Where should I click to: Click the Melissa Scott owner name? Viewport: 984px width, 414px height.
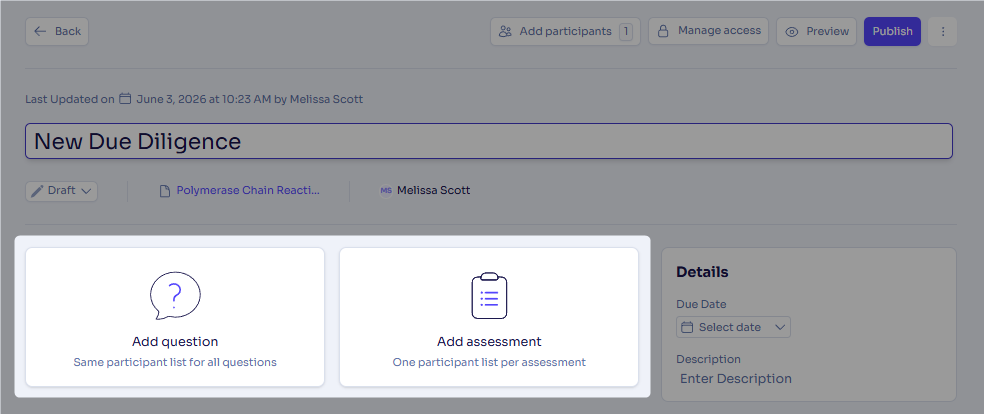[x=434, y=190]
